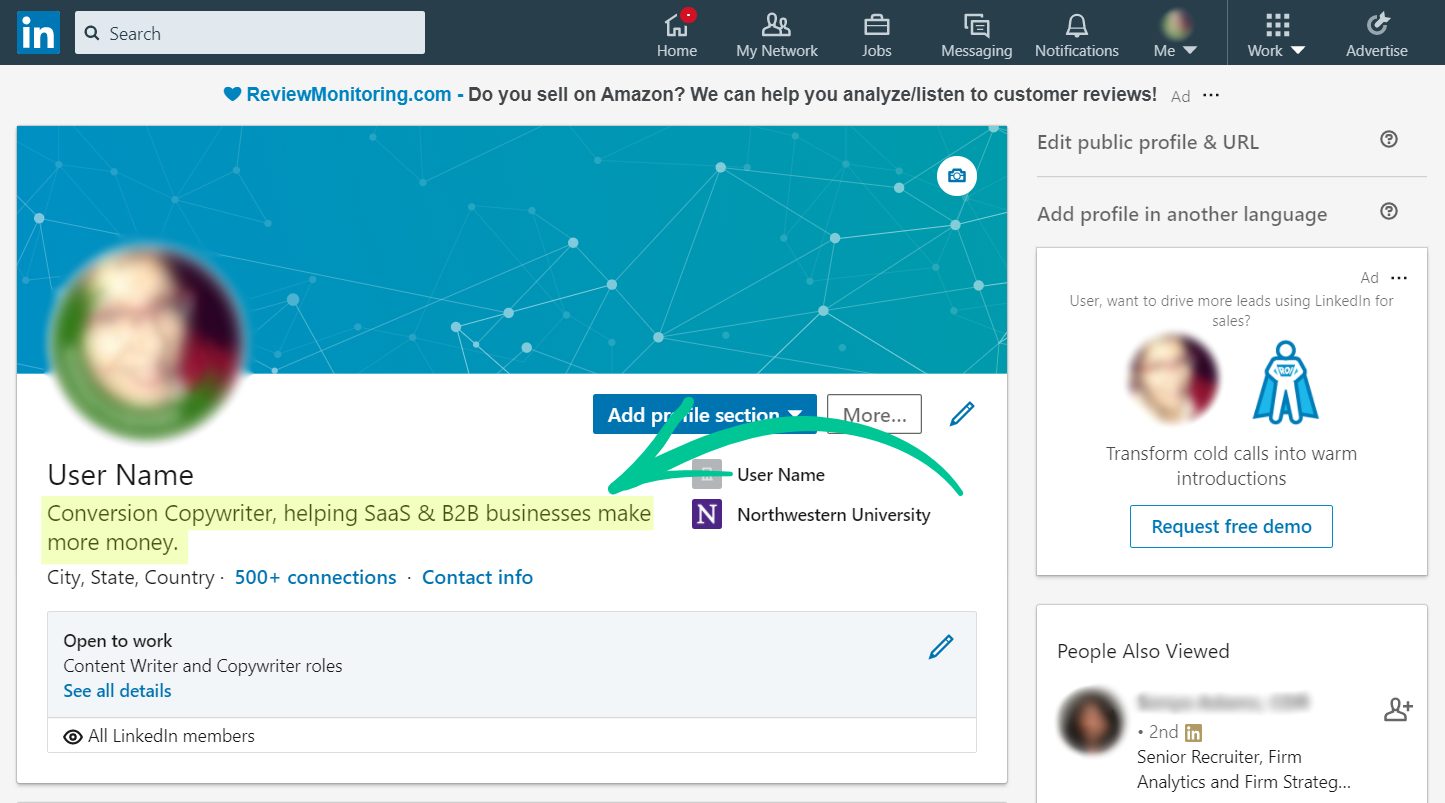Click help icon beside Edit public profile
1445x803 pixels.
point(1388,140)
